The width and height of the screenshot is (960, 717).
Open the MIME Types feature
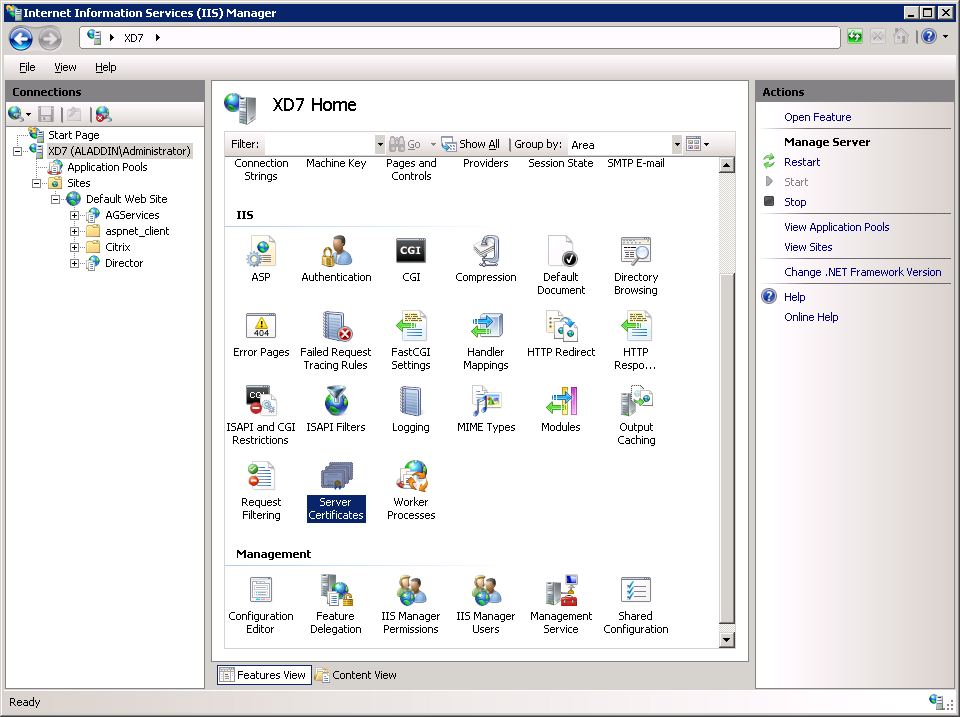486,409
